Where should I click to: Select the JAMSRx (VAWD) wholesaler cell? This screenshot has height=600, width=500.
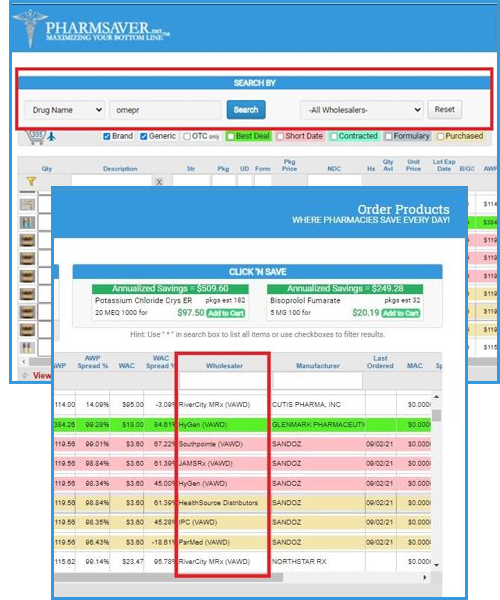(223, 464)
